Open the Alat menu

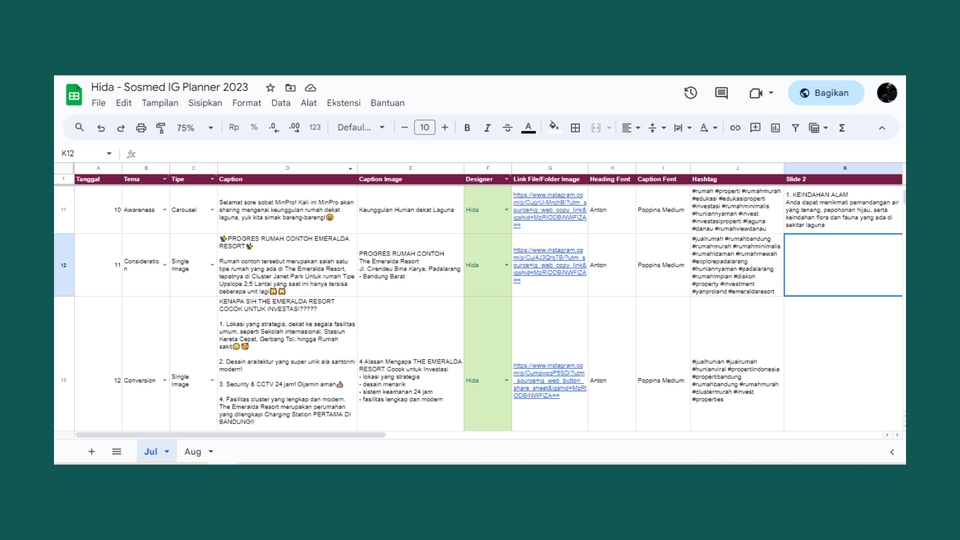(x=309, y=103)
